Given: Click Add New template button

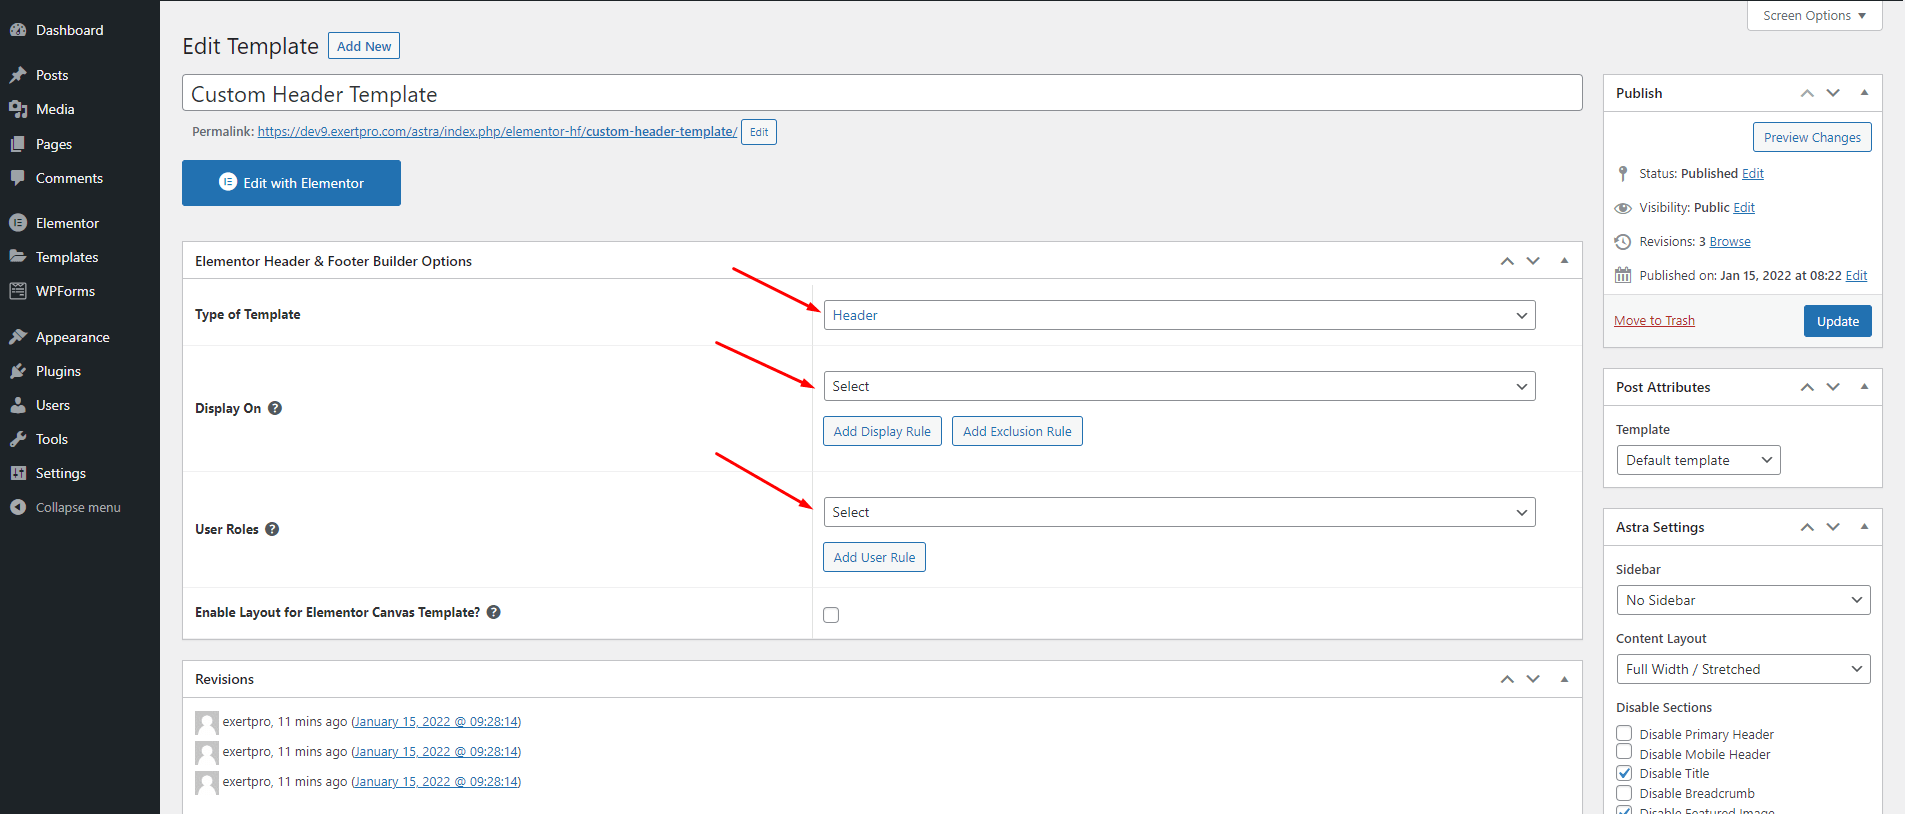Looking at the screenshot, I should [x=364, y=46].
